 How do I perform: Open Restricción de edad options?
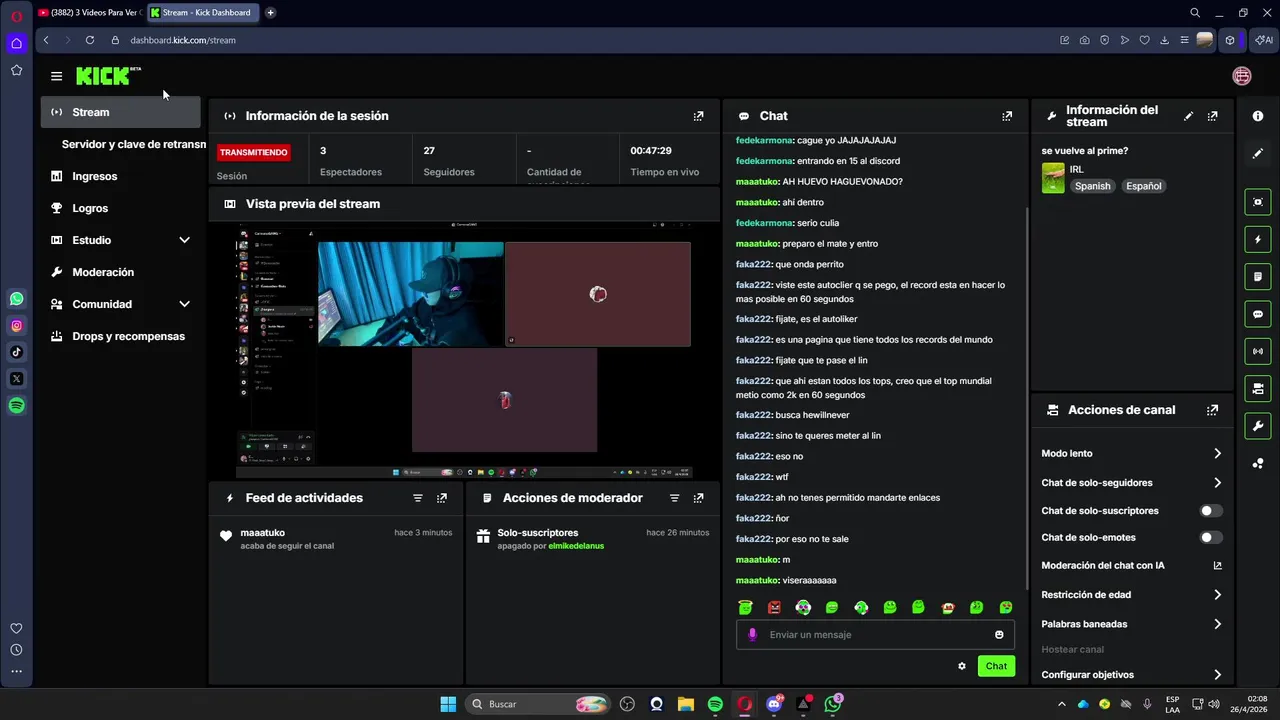(x=1132, y=595)
